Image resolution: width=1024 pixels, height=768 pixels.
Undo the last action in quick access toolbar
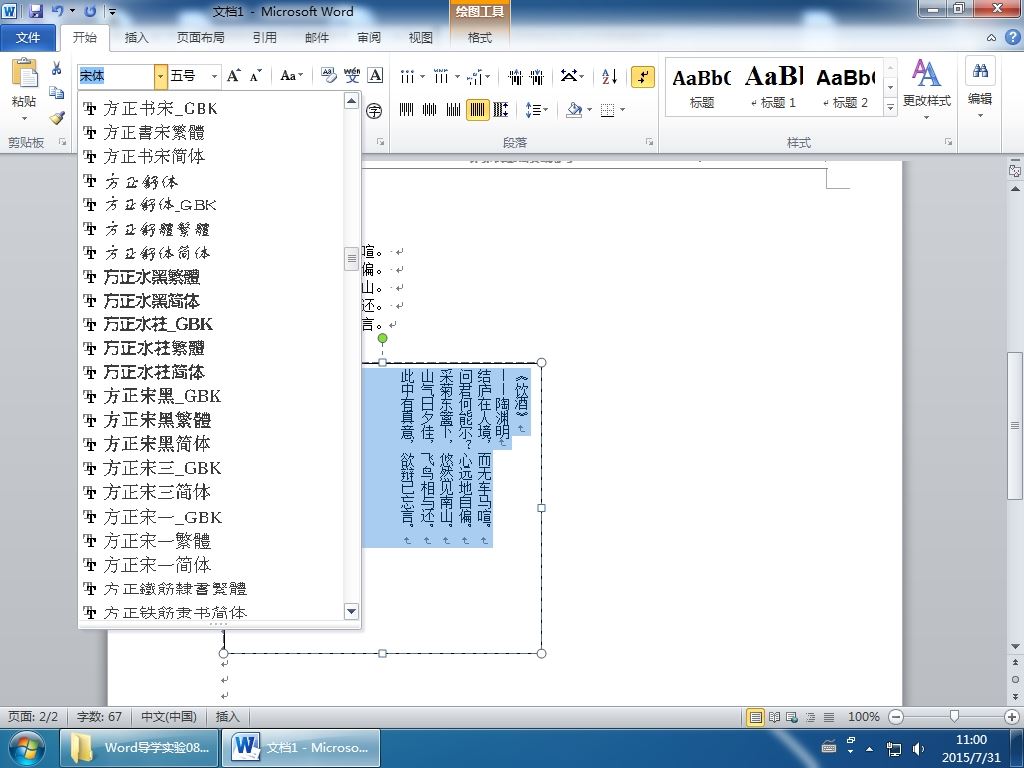pyautogui.click(x=57, y=11)
